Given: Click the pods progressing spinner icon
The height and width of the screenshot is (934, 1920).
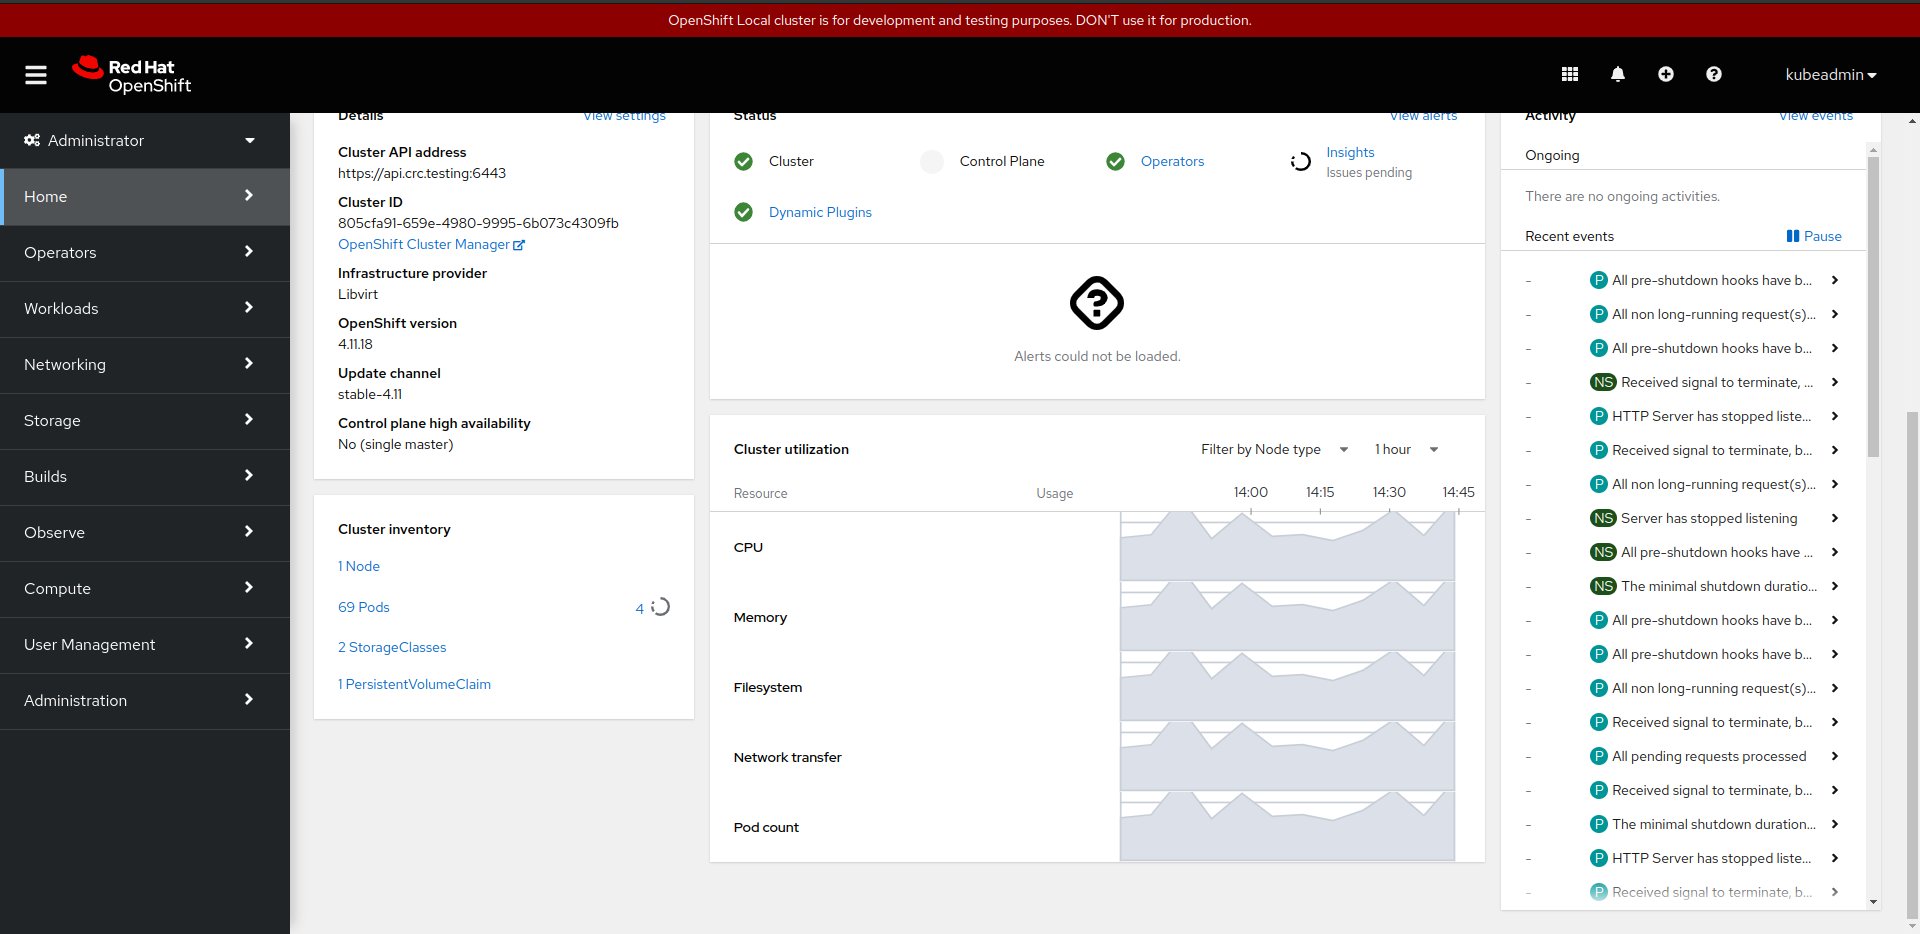Looking at the screenshot, I should tap(661, 607).
